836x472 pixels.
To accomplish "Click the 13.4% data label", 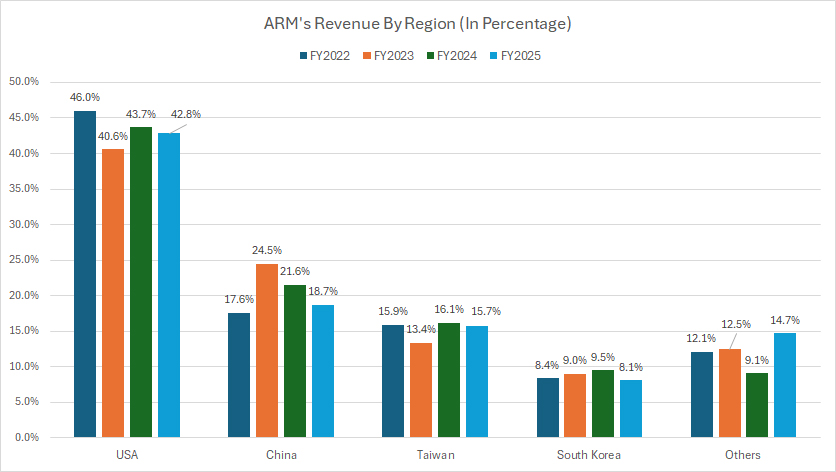I will coord(421,330).
